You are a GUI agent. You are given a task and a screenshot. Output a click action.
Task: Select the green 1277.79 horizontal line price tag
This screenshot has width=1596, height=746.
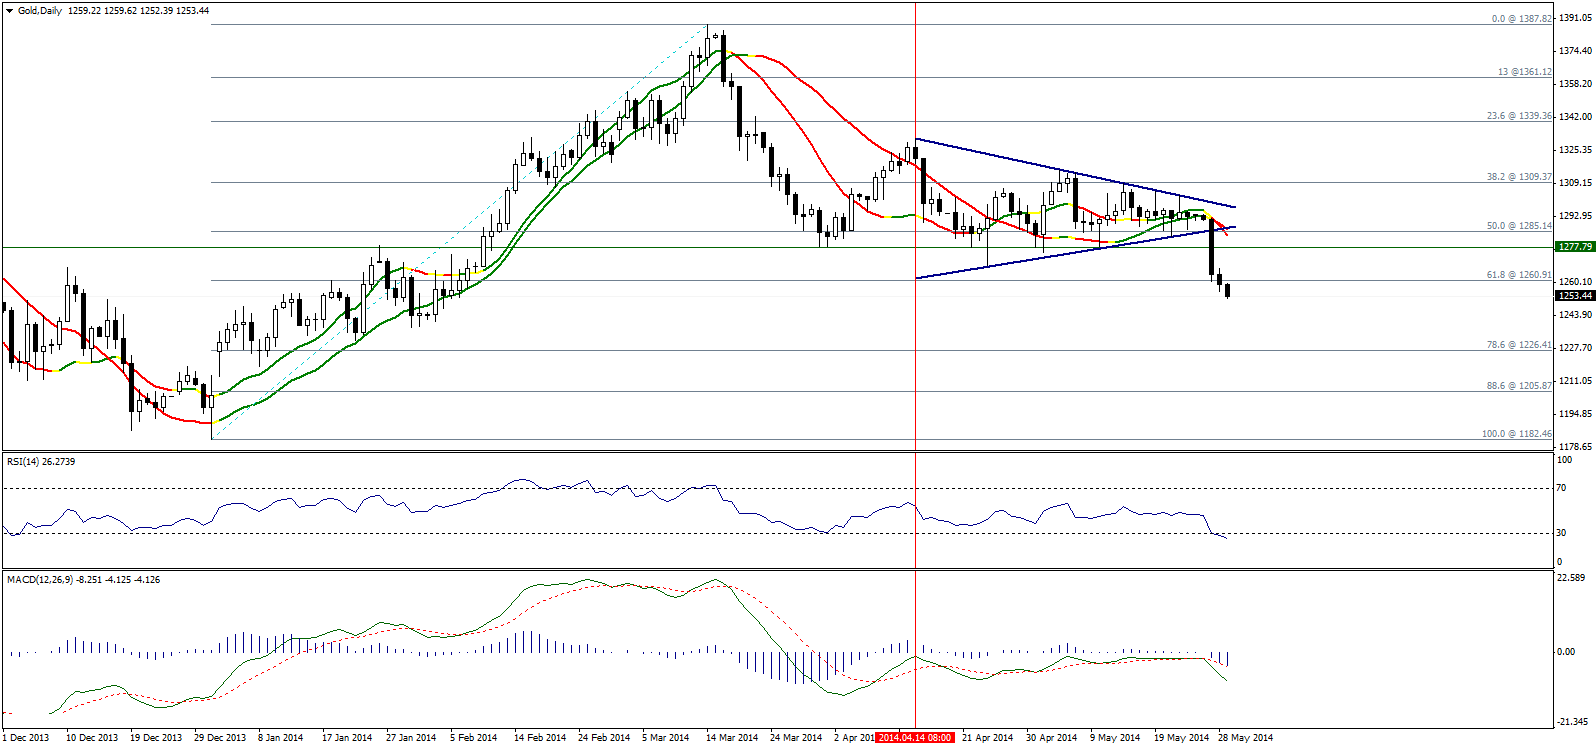[1575, 246]
